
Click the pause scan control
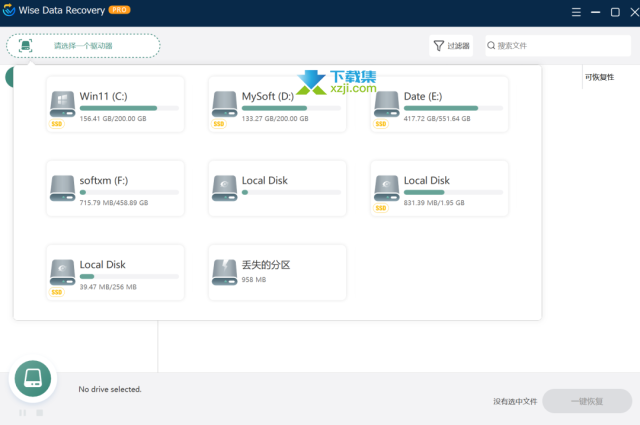pyautogui.click(x=22, y=413)
